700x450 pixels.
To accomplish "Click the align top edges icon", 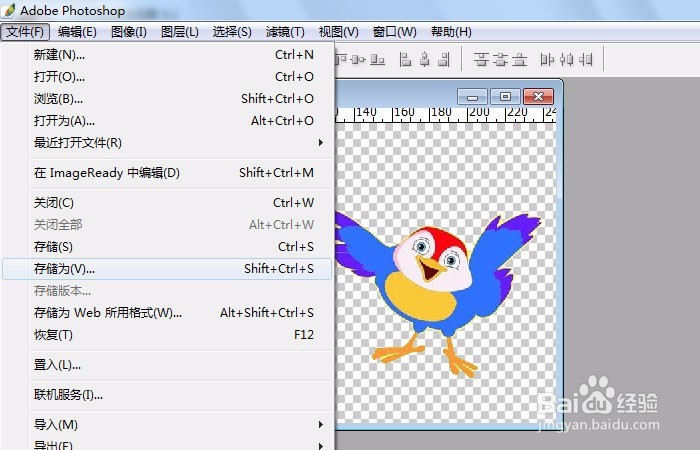I will (341, 59).
